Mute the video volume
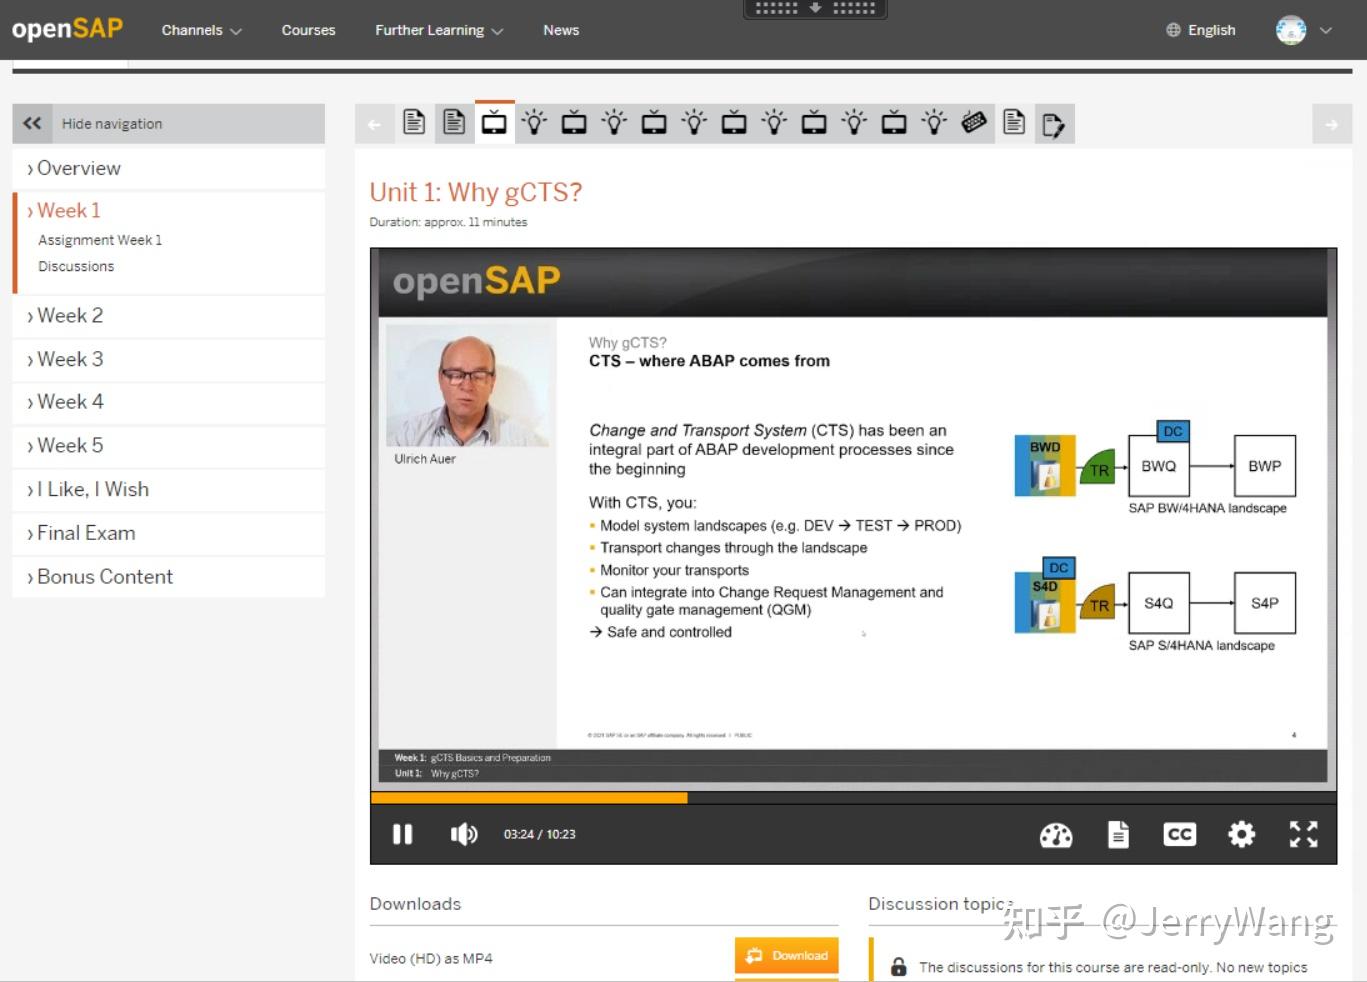 (x=464, y=834)
